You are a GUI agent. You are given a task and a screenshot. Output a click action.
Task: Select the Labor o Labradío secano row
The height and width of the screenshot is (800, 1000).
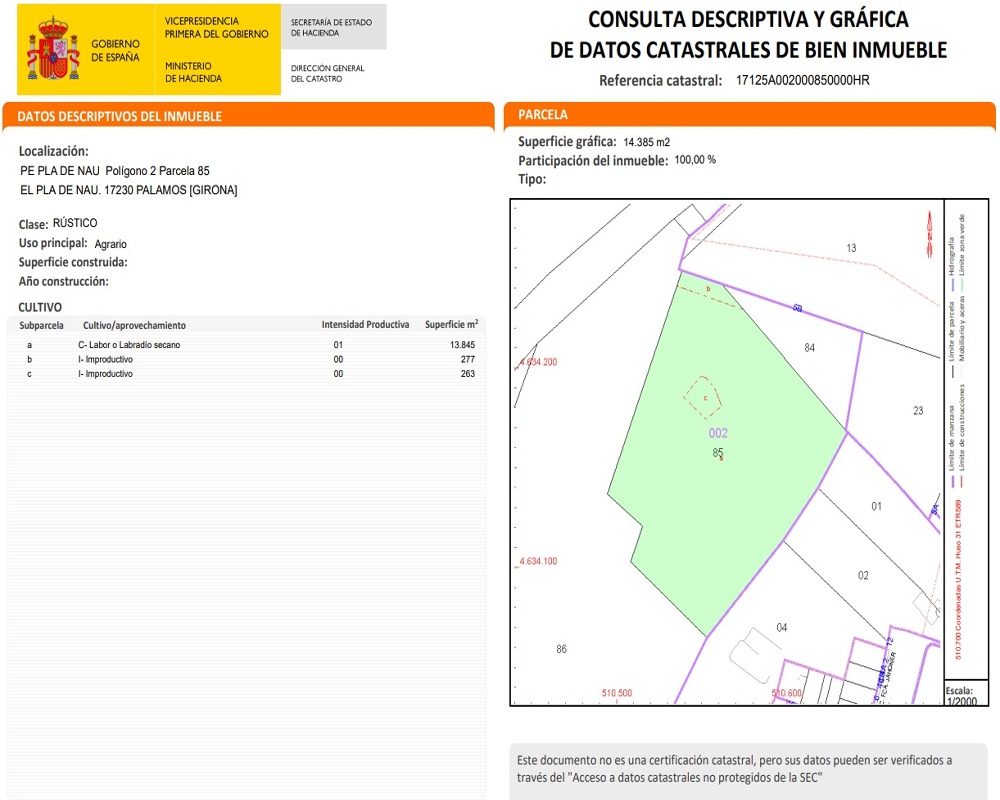tap(129, 345)
